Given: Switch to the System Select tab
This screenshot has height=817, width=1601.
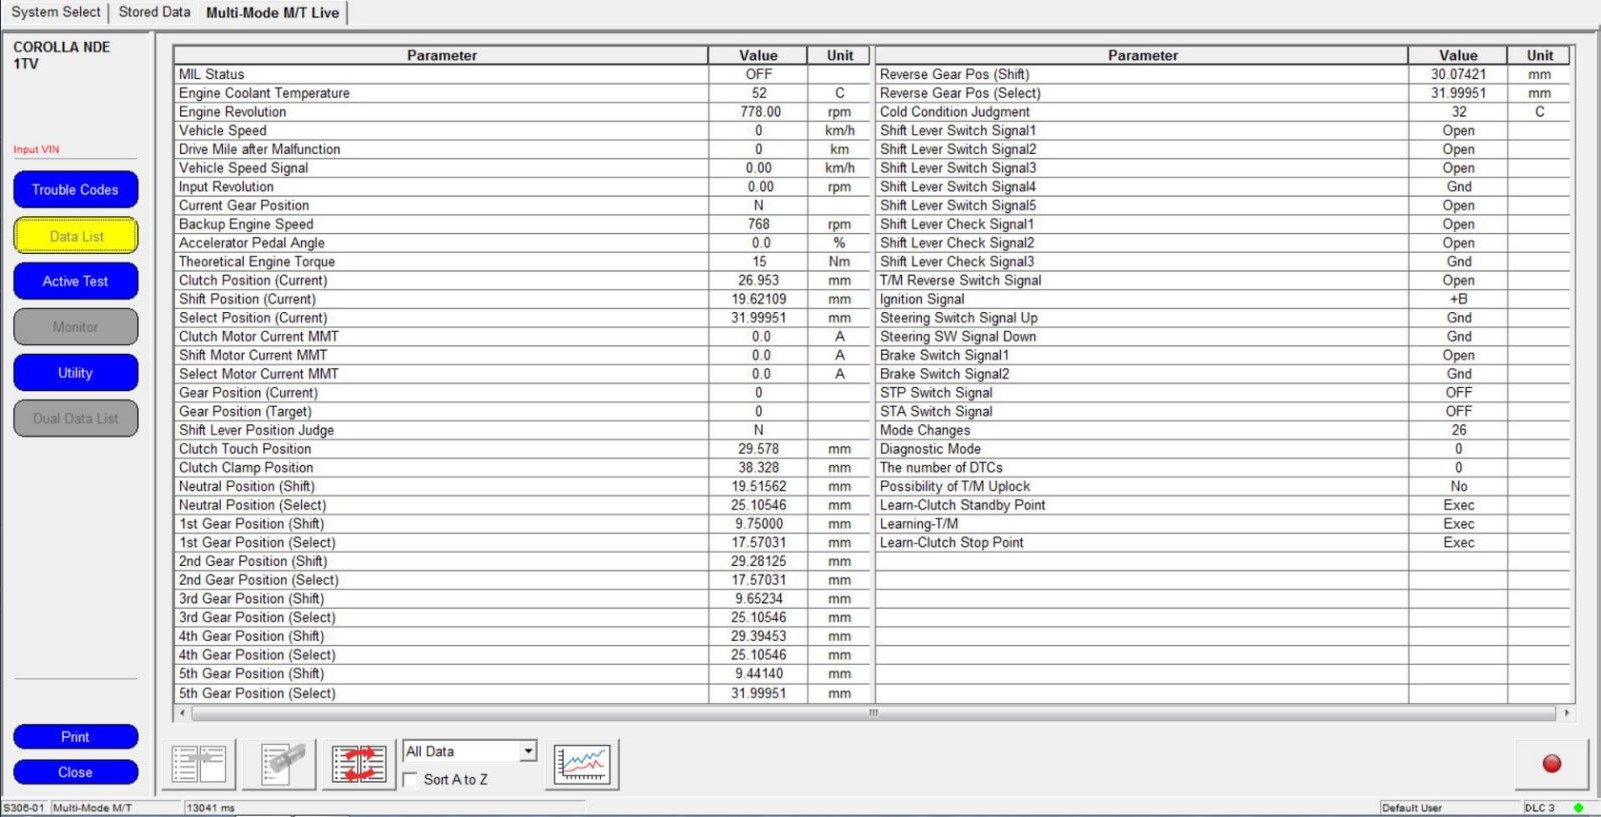Looking at the screenshot, I should click(56, 12).
